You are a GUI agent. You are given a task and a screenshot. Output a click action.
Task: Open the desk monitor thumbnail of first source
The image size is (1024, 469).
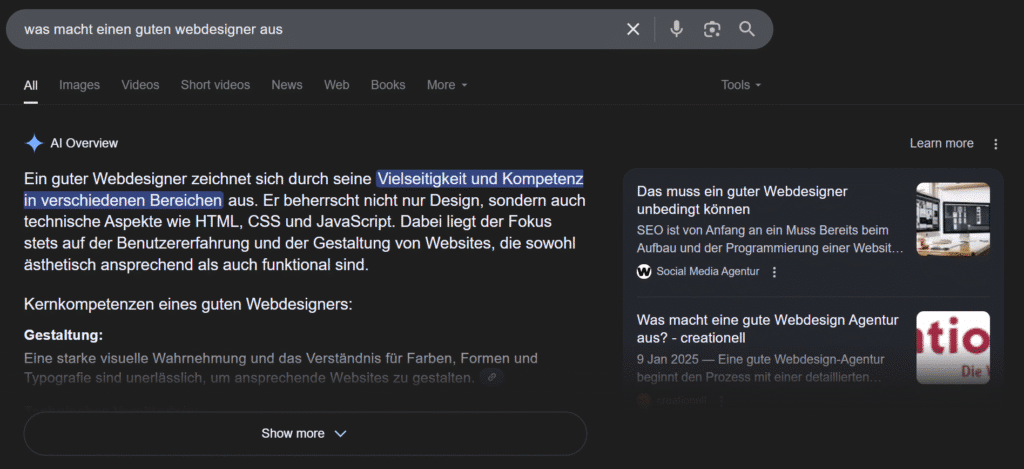[953, 219]
